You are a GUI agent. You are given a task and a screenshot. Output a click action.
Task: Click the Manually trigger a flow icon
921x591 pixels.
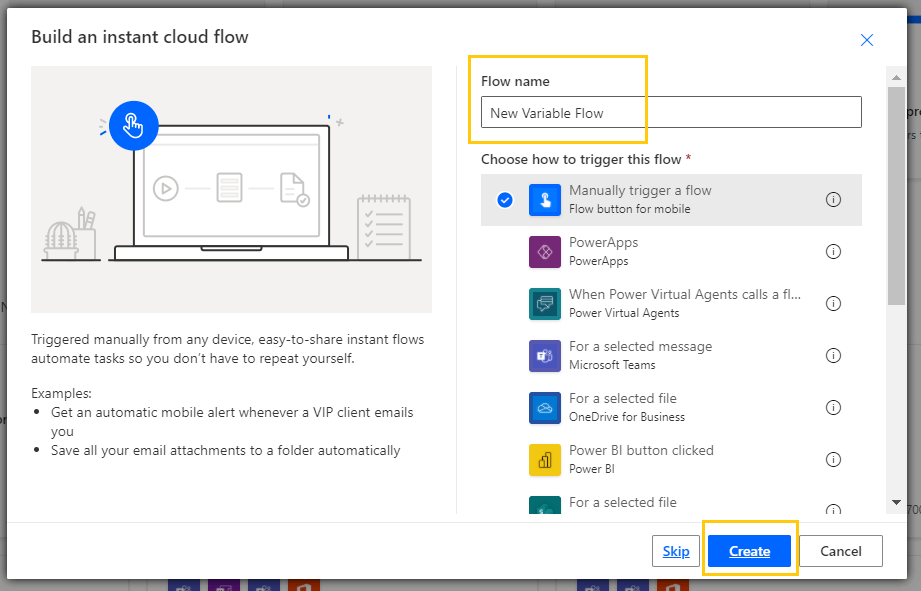(x=545, y=200)
